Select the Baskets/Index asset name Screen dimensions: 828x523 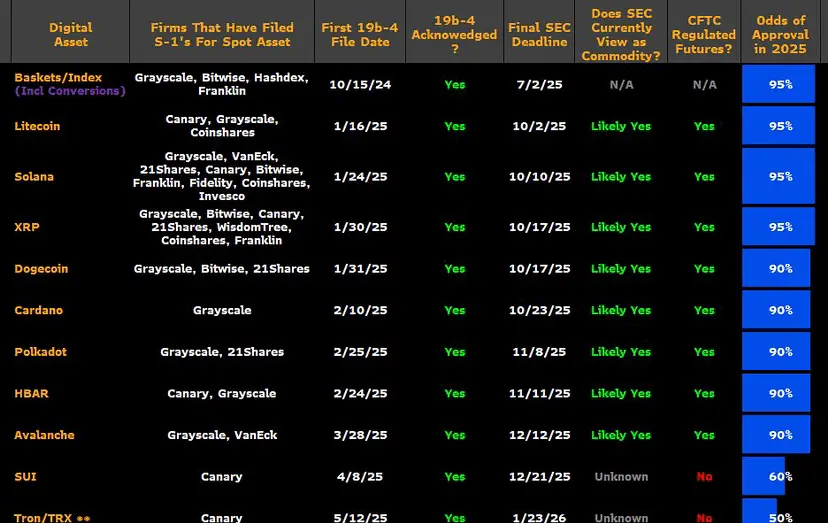[58, 77]
